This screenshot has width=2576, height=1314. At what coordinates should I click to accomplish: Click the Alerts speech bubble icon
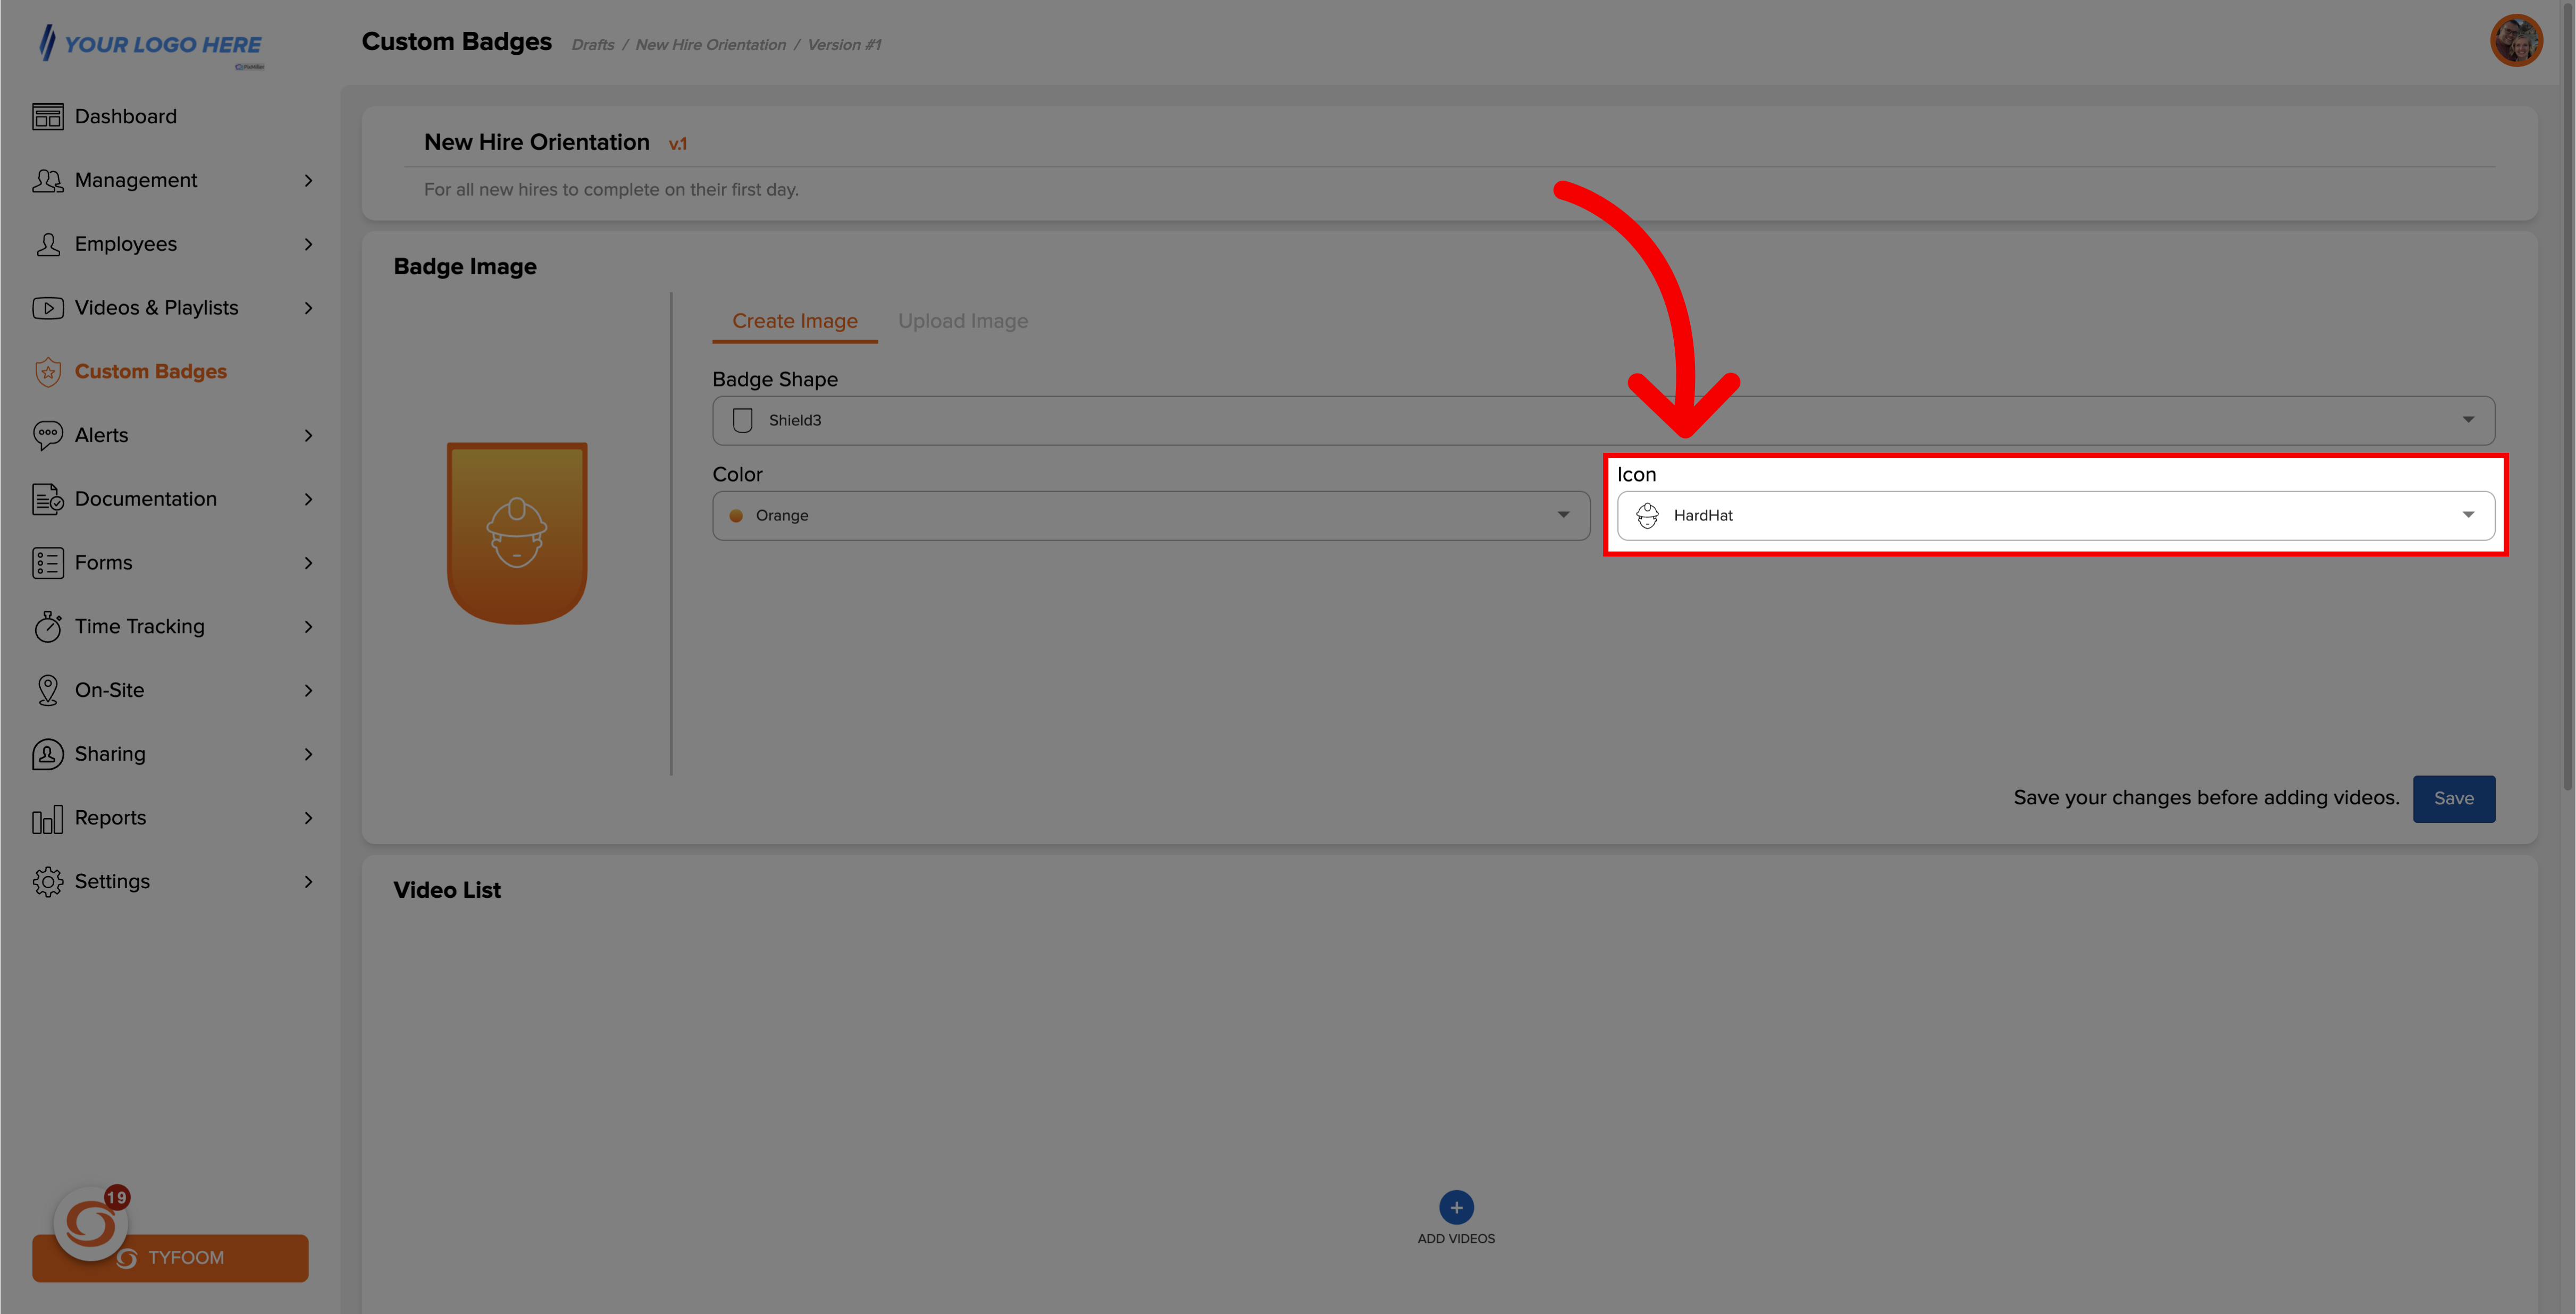(47, 436)
